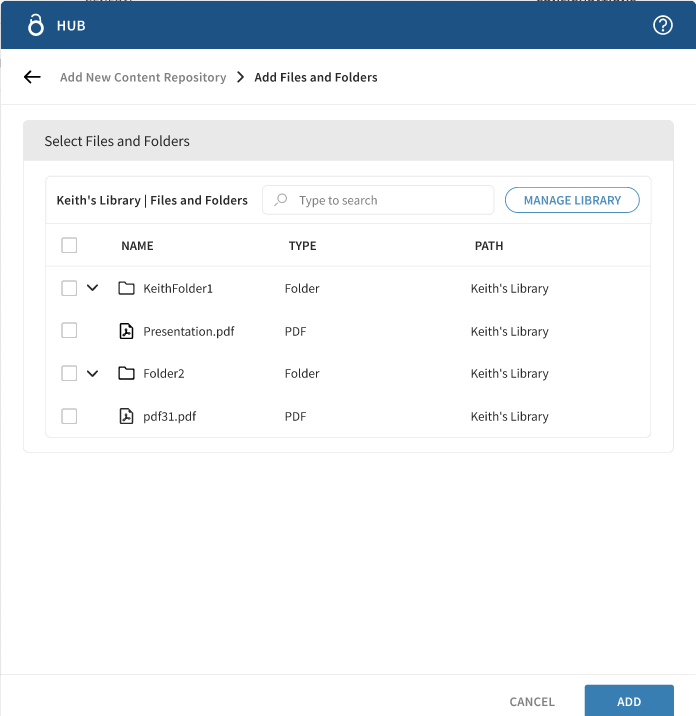Click the search magnifier icon
The height and width of the screenshot is (716, 696).
[280, 200]
